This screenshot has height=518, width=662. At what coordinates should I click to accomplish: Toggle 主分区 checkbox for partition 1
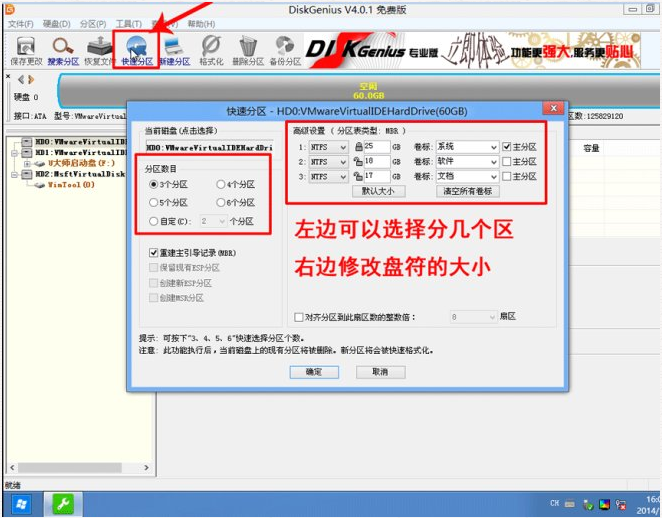pos(507,147)
